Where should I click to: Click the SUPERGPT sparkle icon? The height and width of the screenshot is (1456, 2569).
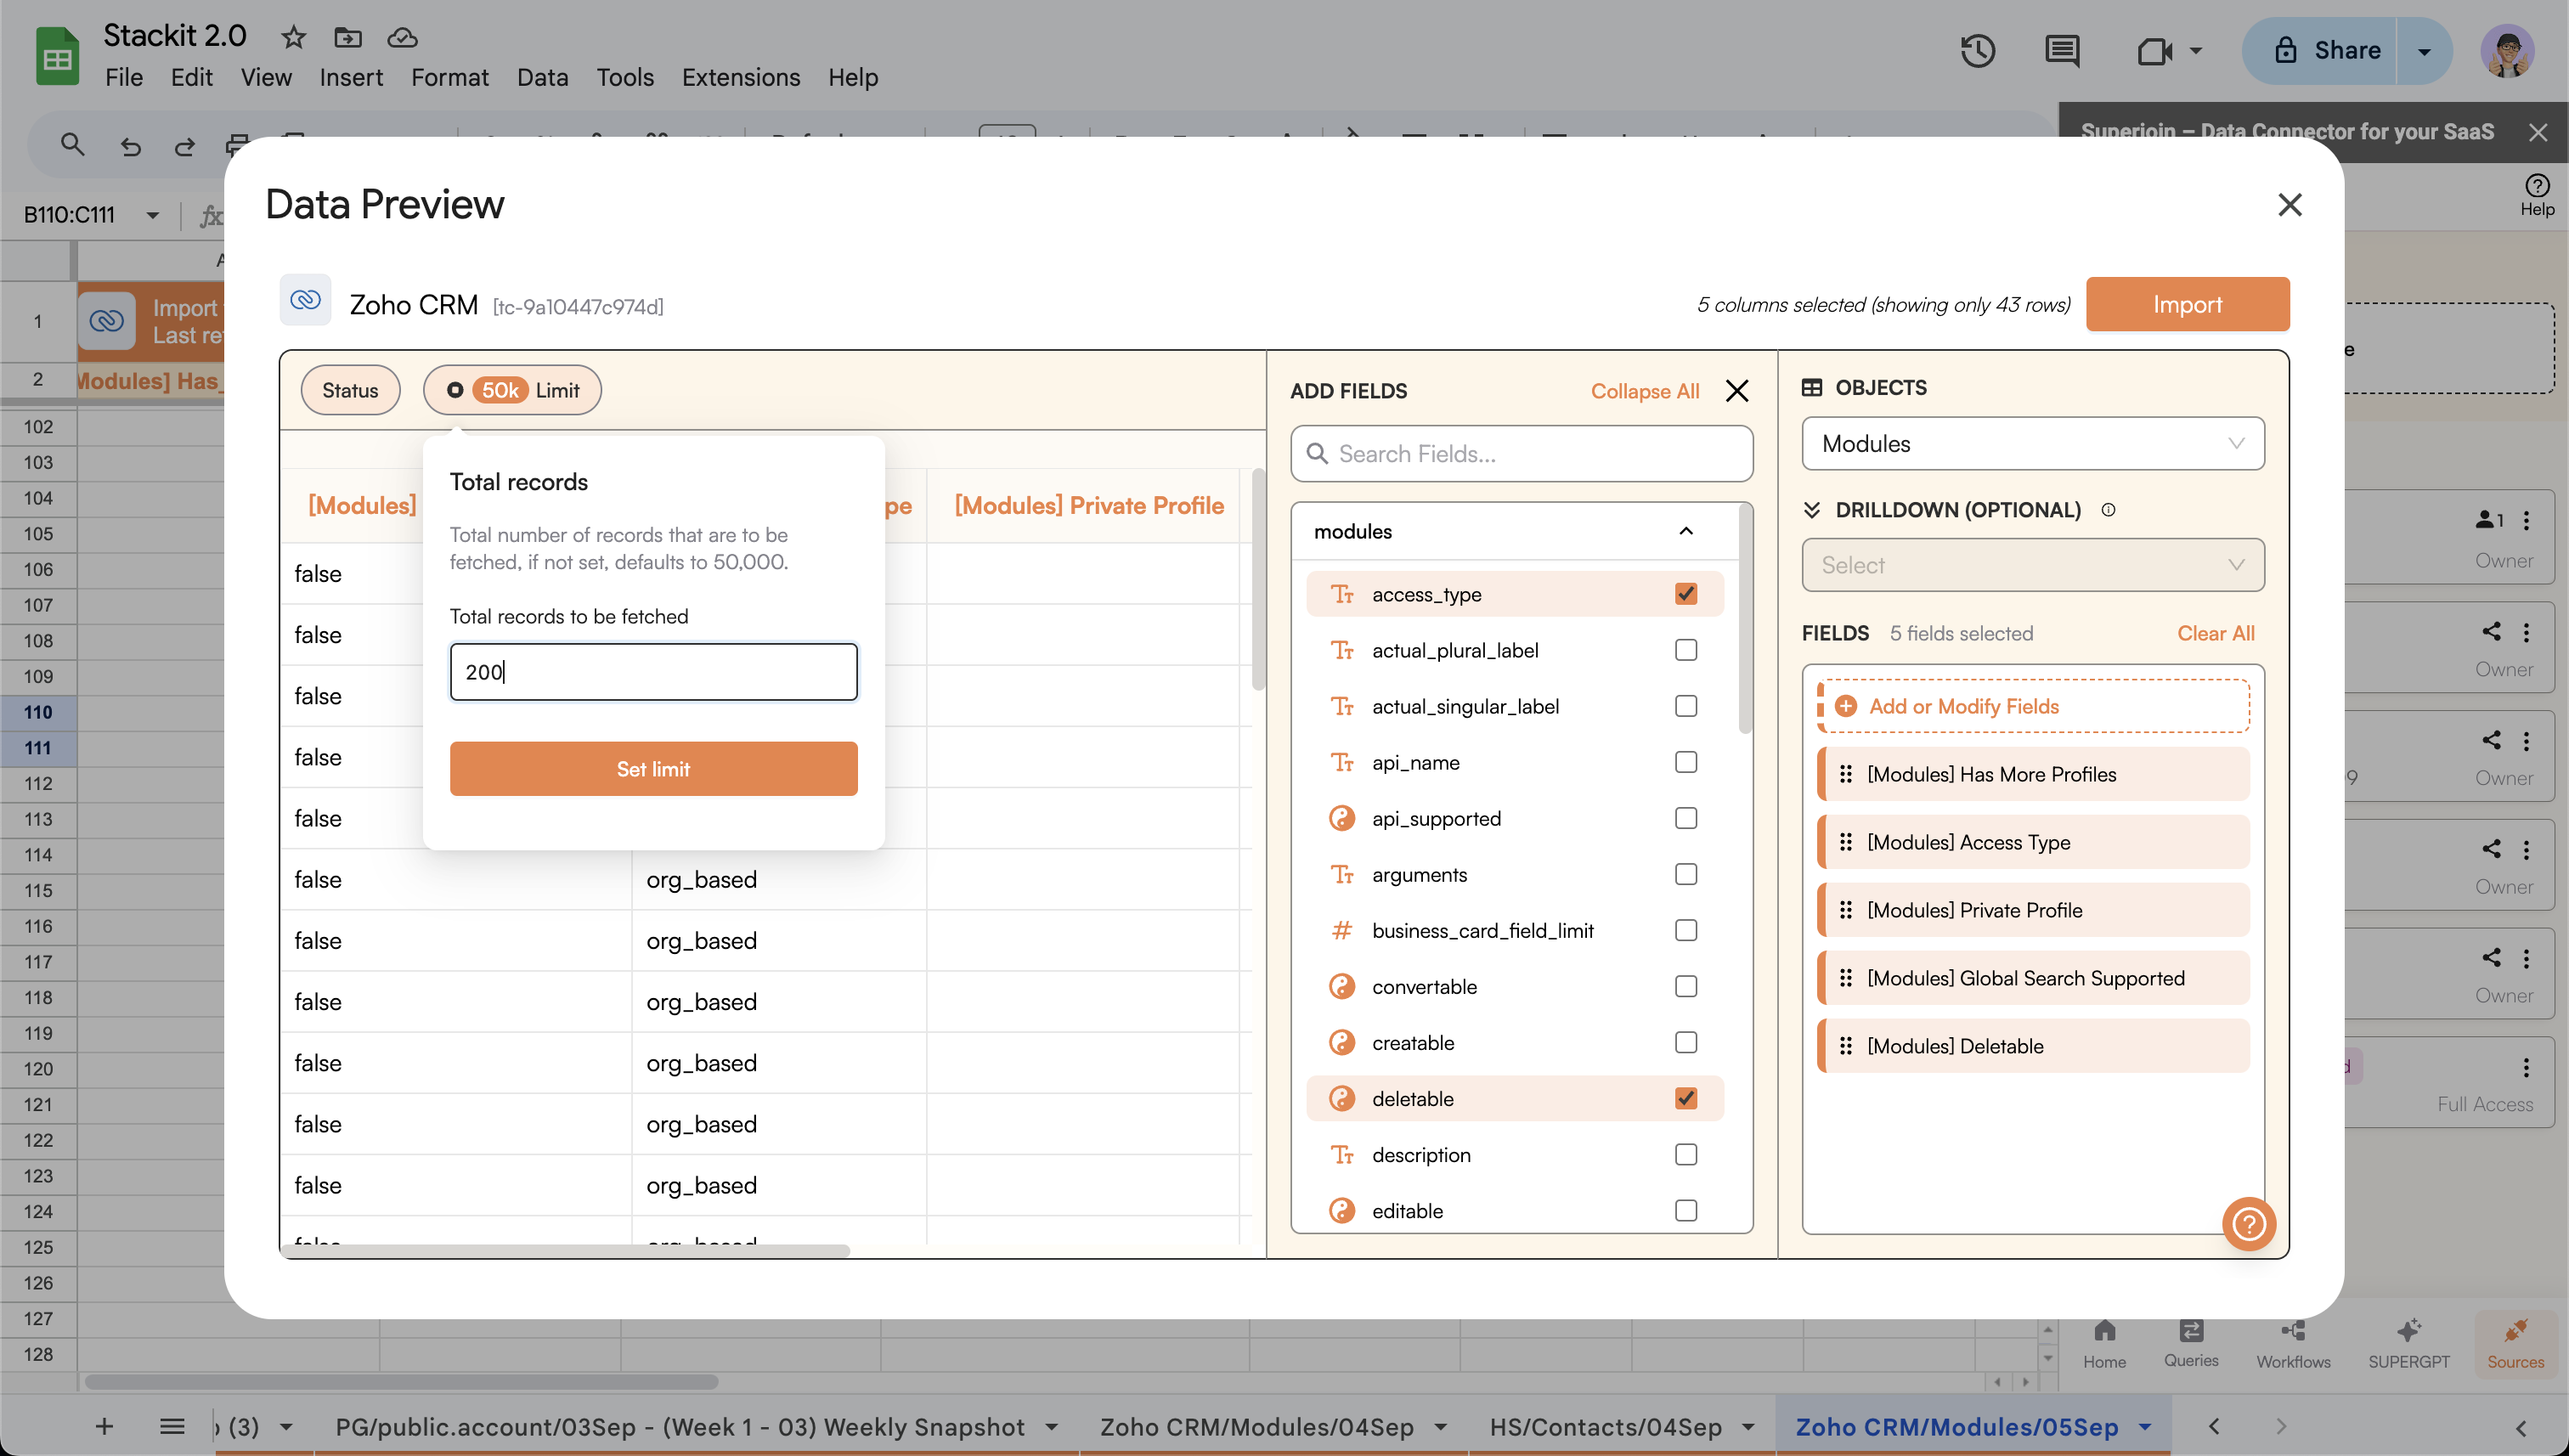2408,1332
